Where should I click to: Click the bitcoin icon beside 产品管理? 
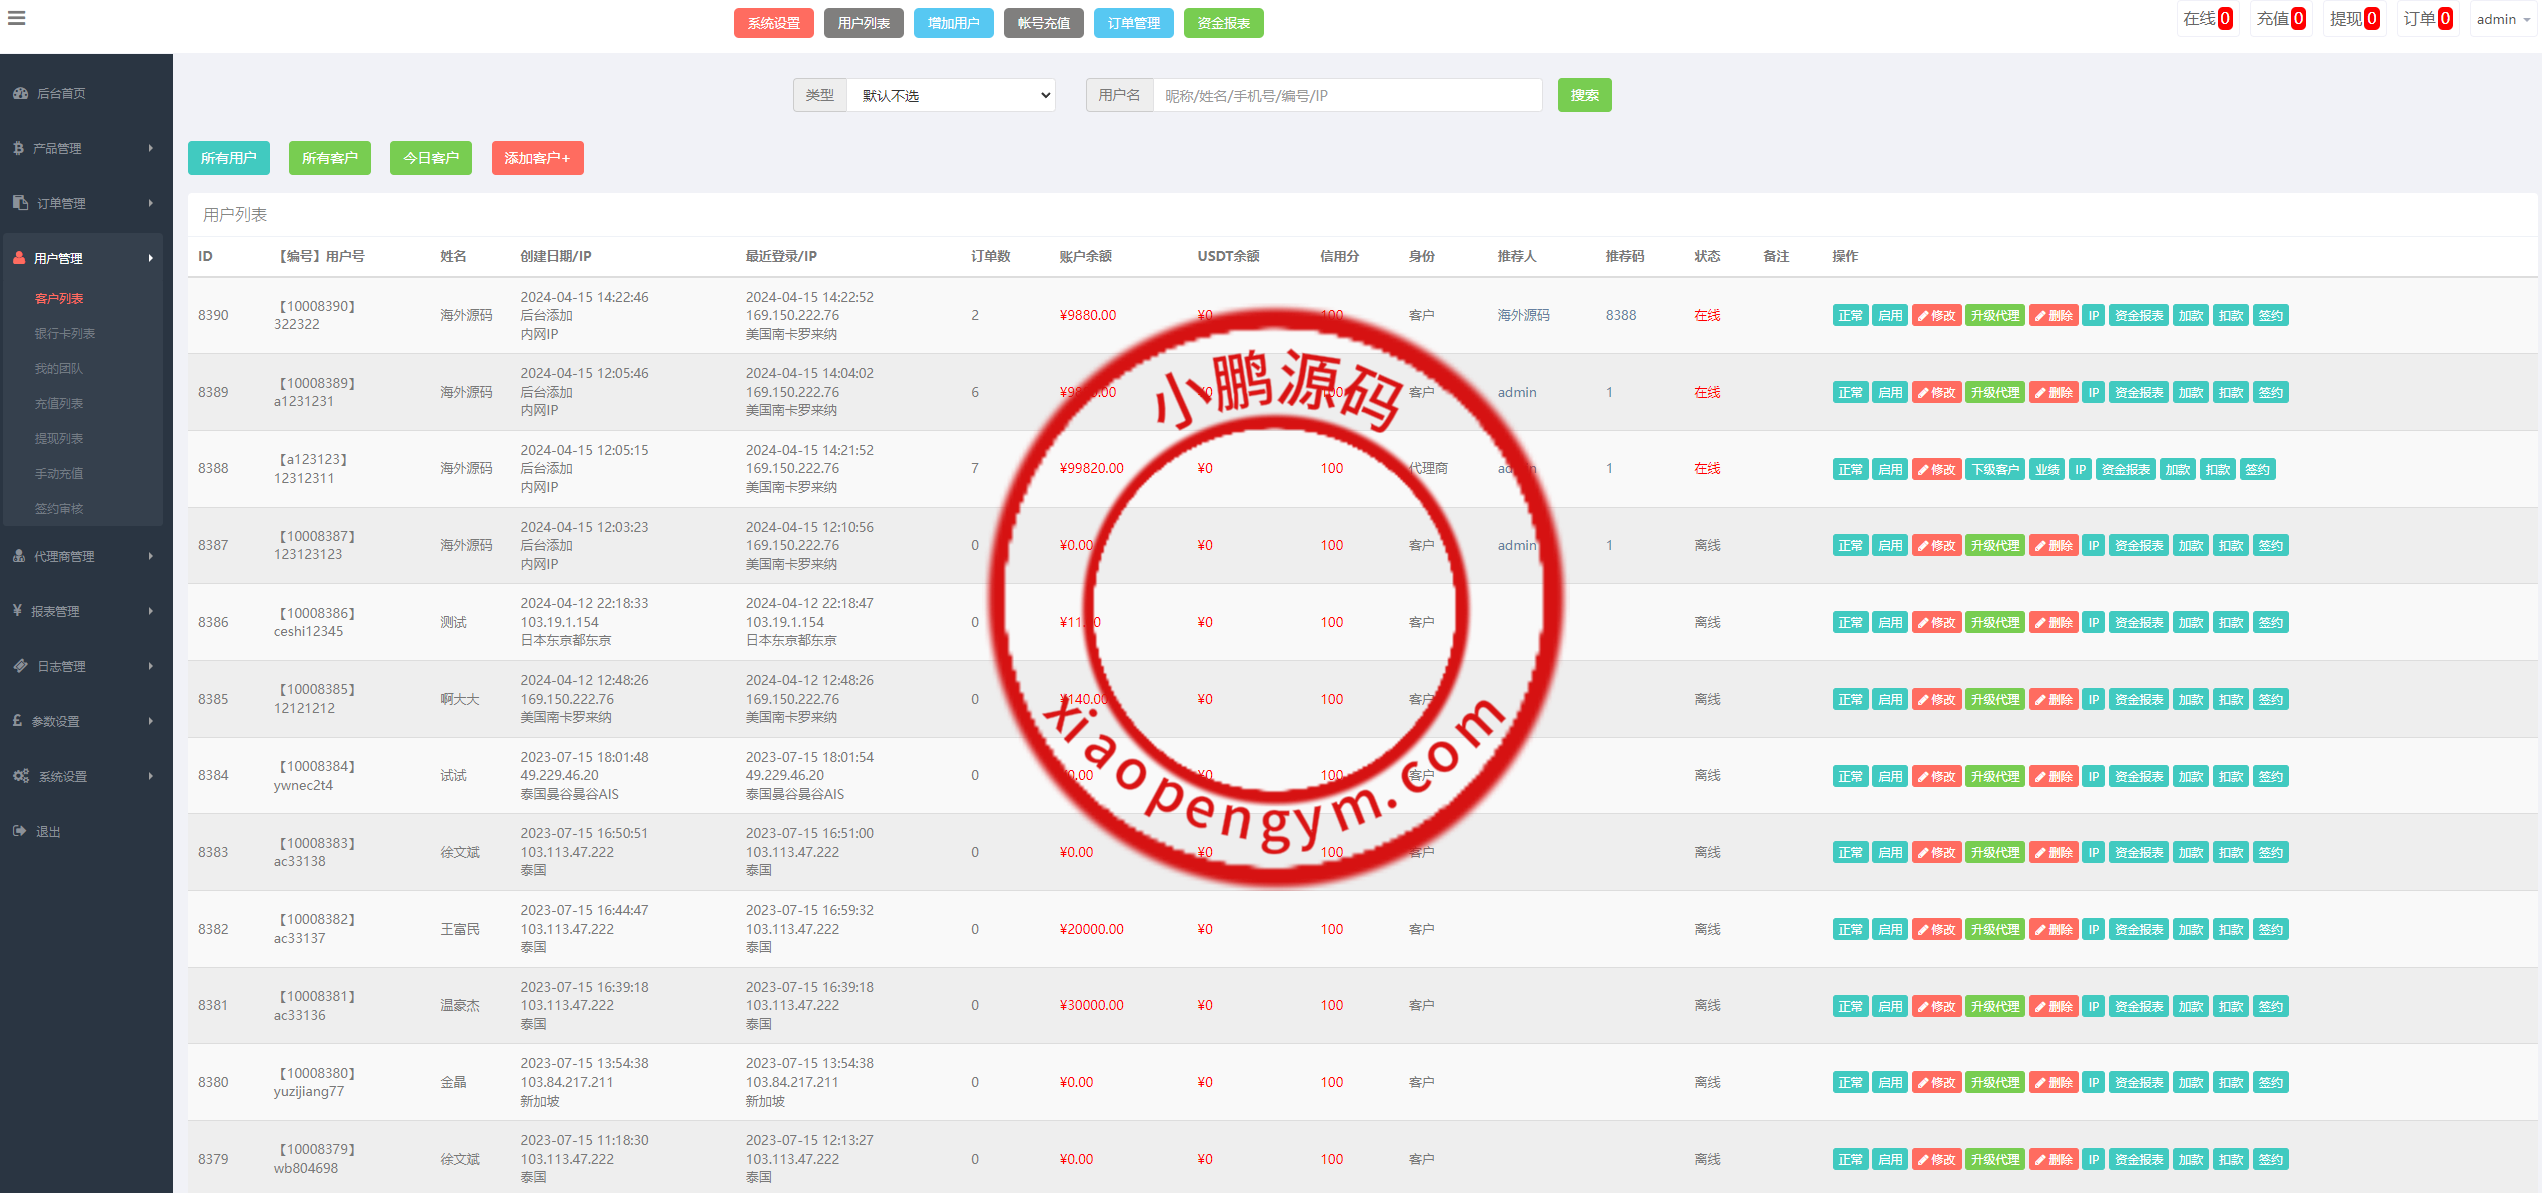click(19, 148)
